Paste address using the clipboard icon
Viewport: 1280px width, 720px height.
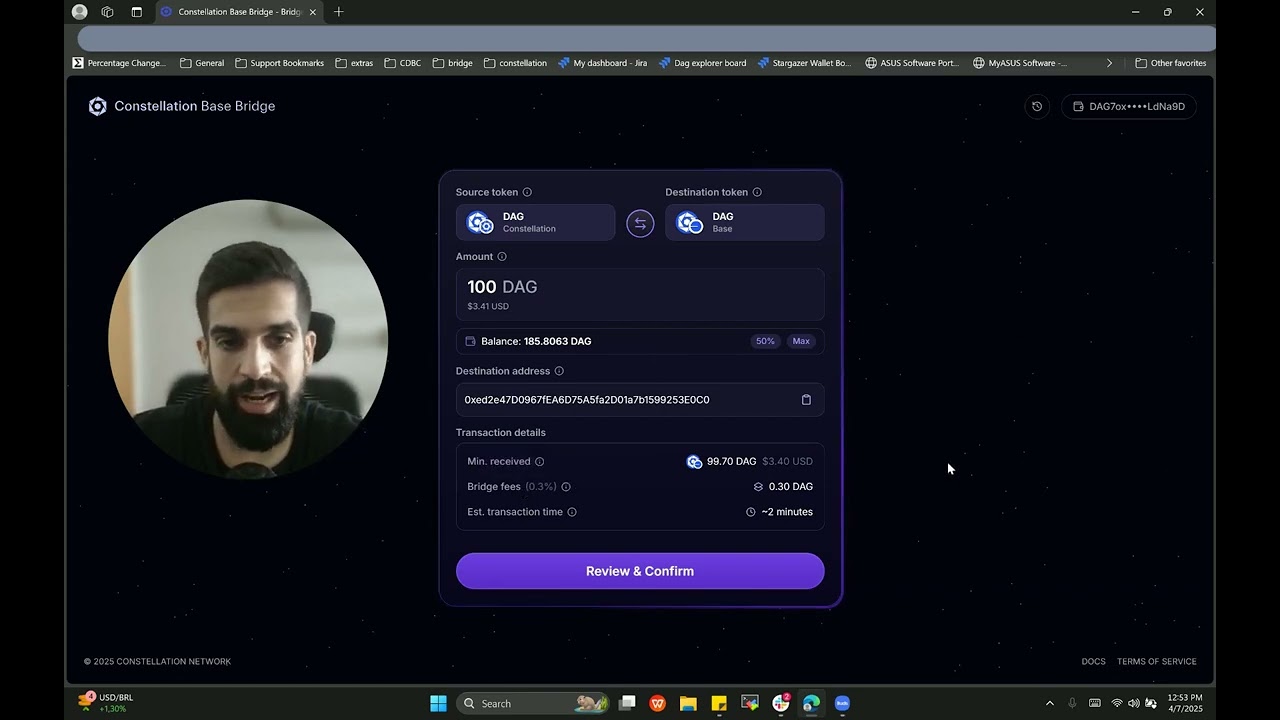(806, 400)
